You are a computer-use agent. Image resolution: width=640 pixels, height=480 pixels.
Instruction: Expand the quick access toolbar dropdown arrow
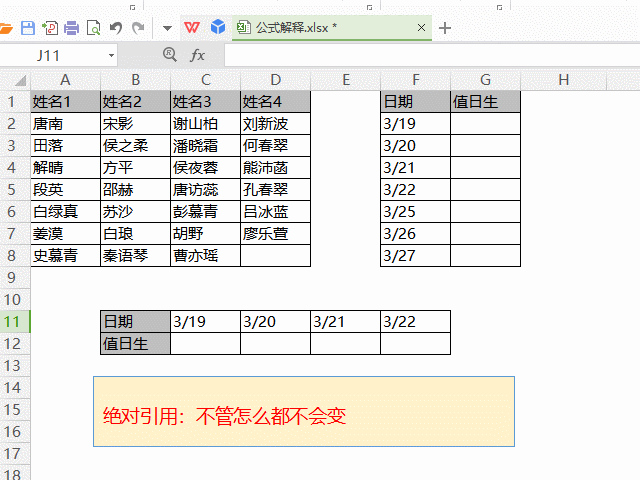(x=167, y=28)
